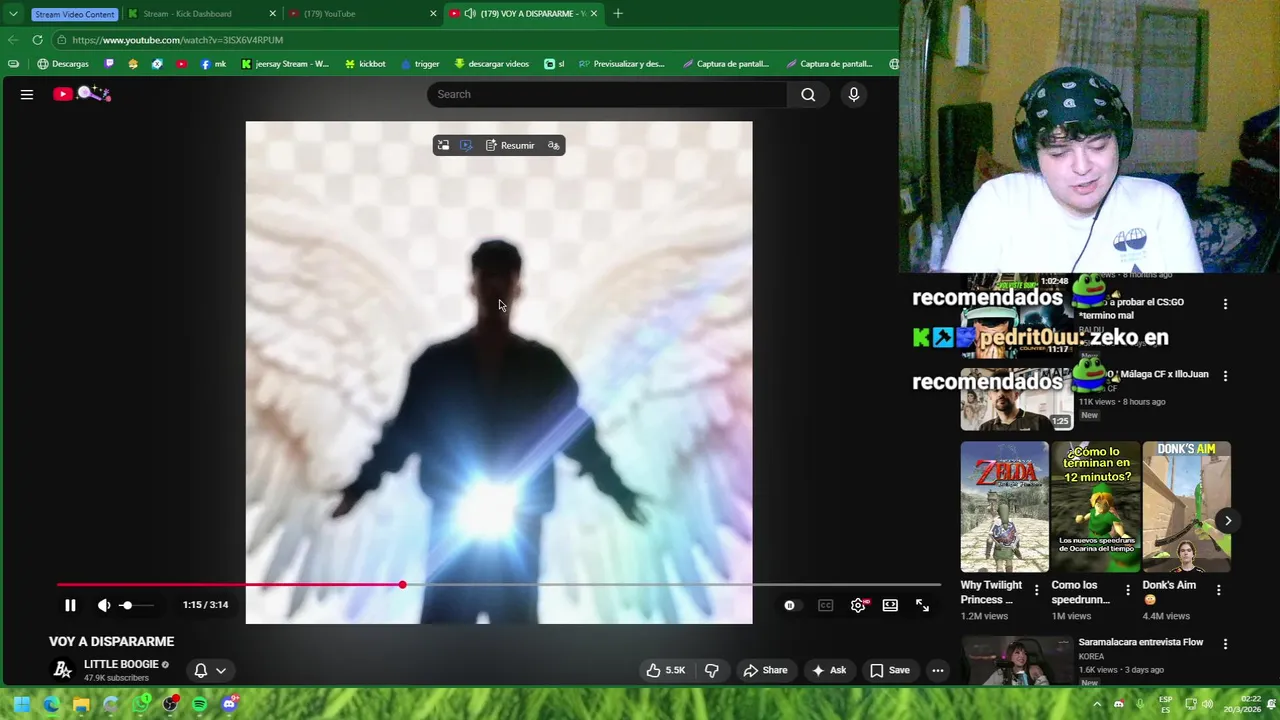Image resolution: width=1280 pixels, height=720 pixels.
Task: Open Donk's Aim short thumbnail
Action: [1187, 507]
